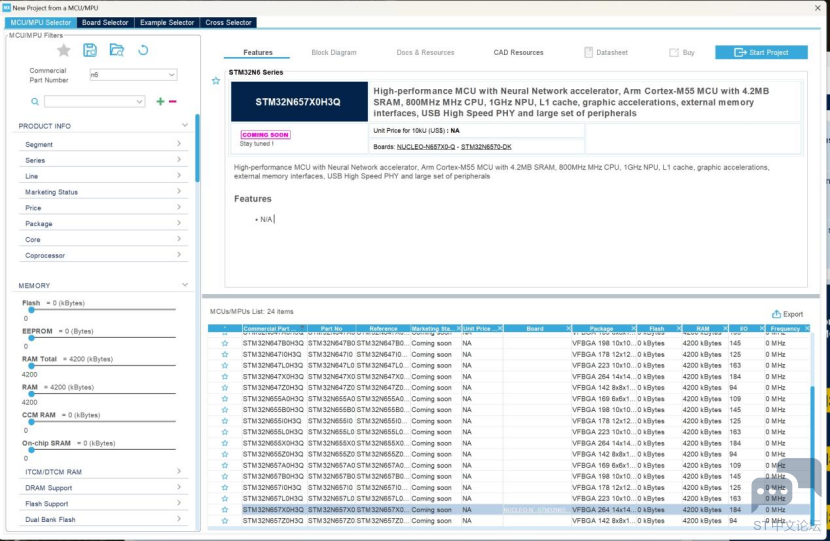Open the search field dropdown

coord(139,102)
